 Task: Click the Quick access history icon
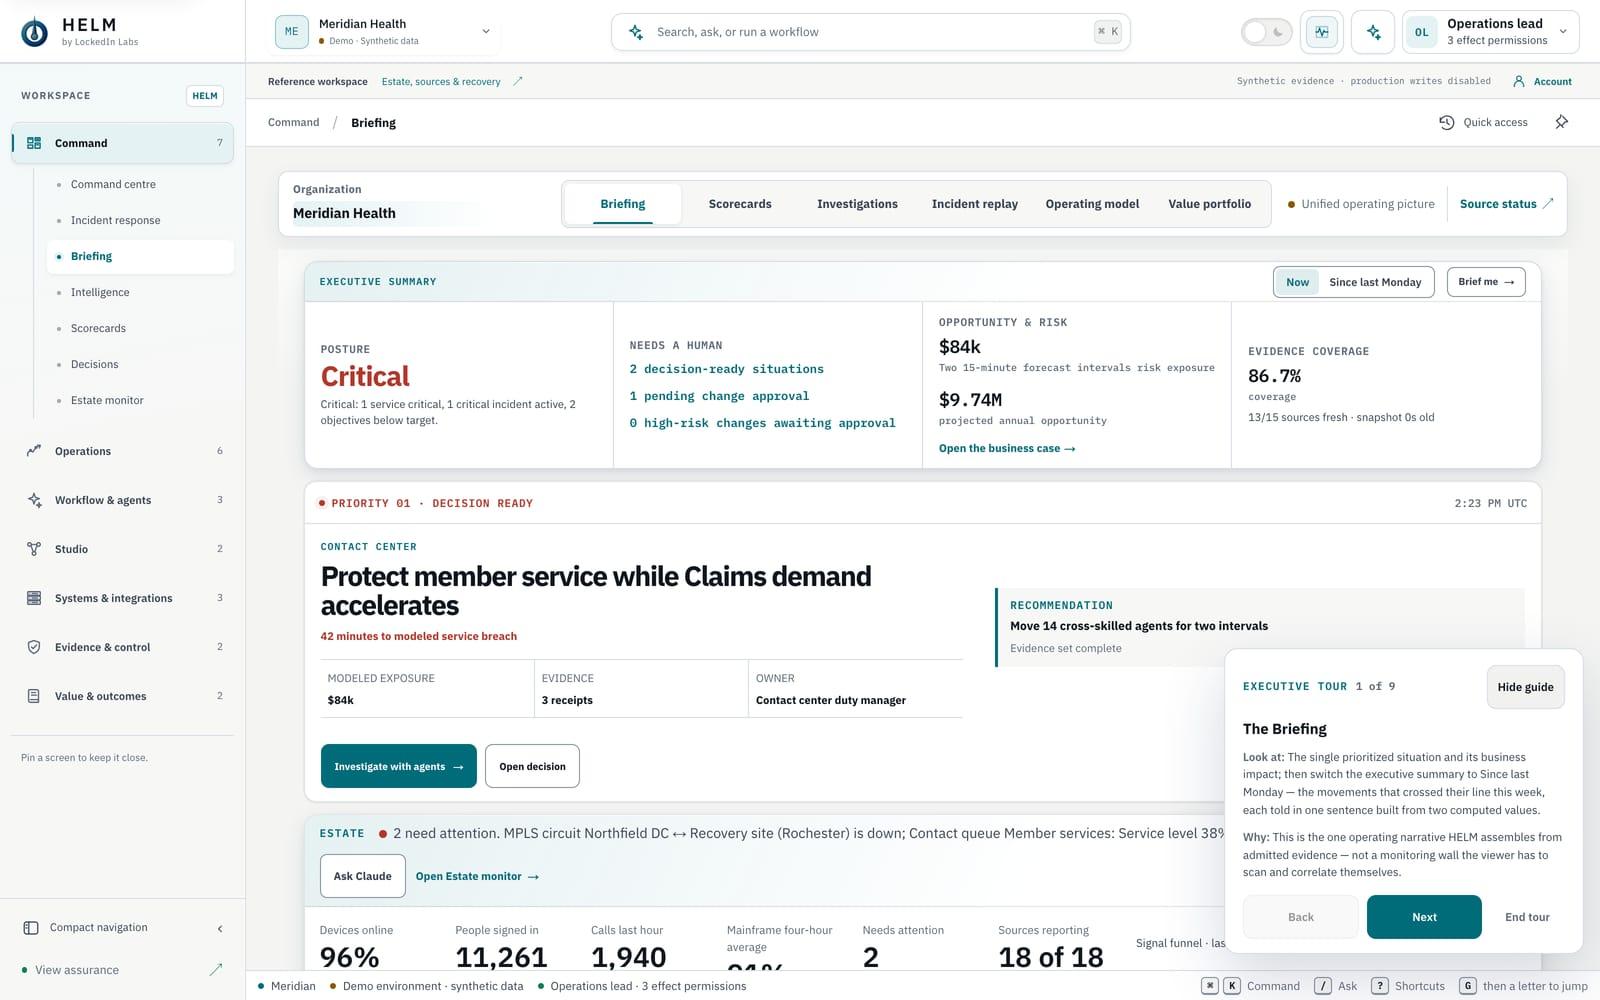1446,122
